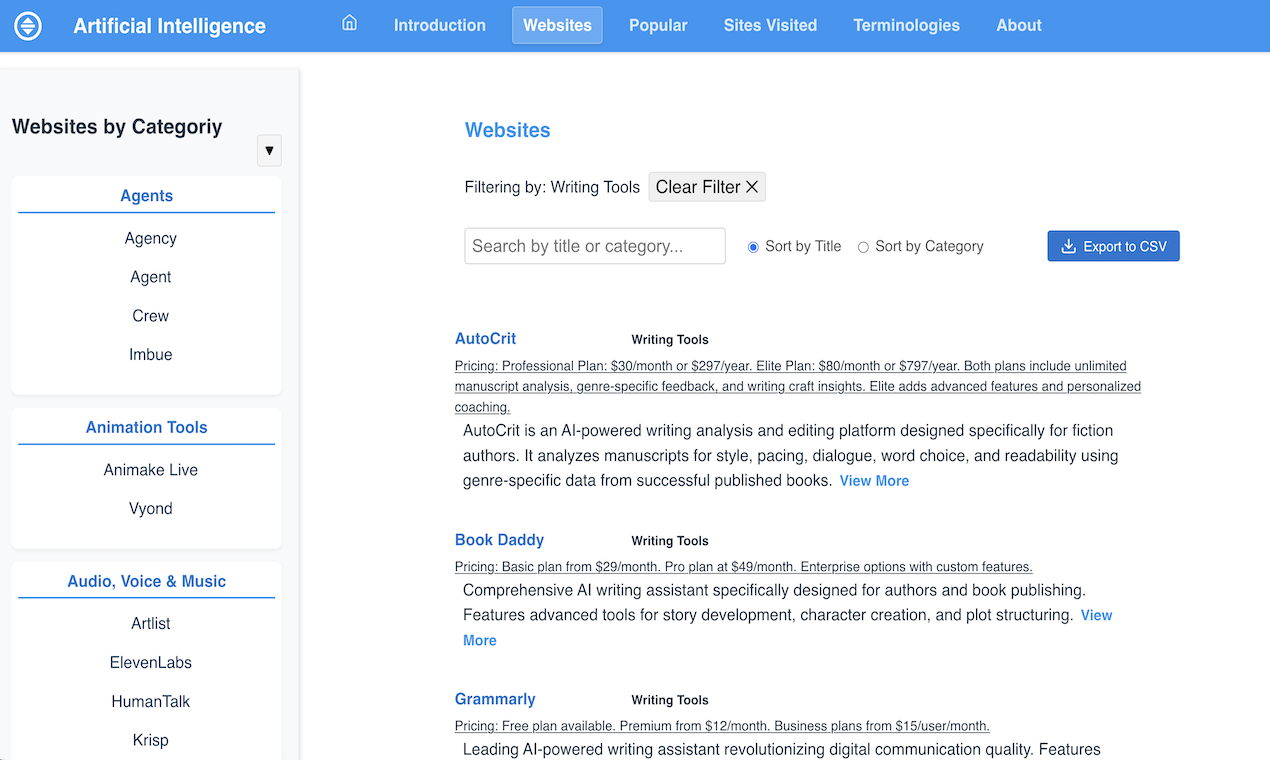Go to the home icon
This screenshot has height=760, width=1270.
(349, 24)
